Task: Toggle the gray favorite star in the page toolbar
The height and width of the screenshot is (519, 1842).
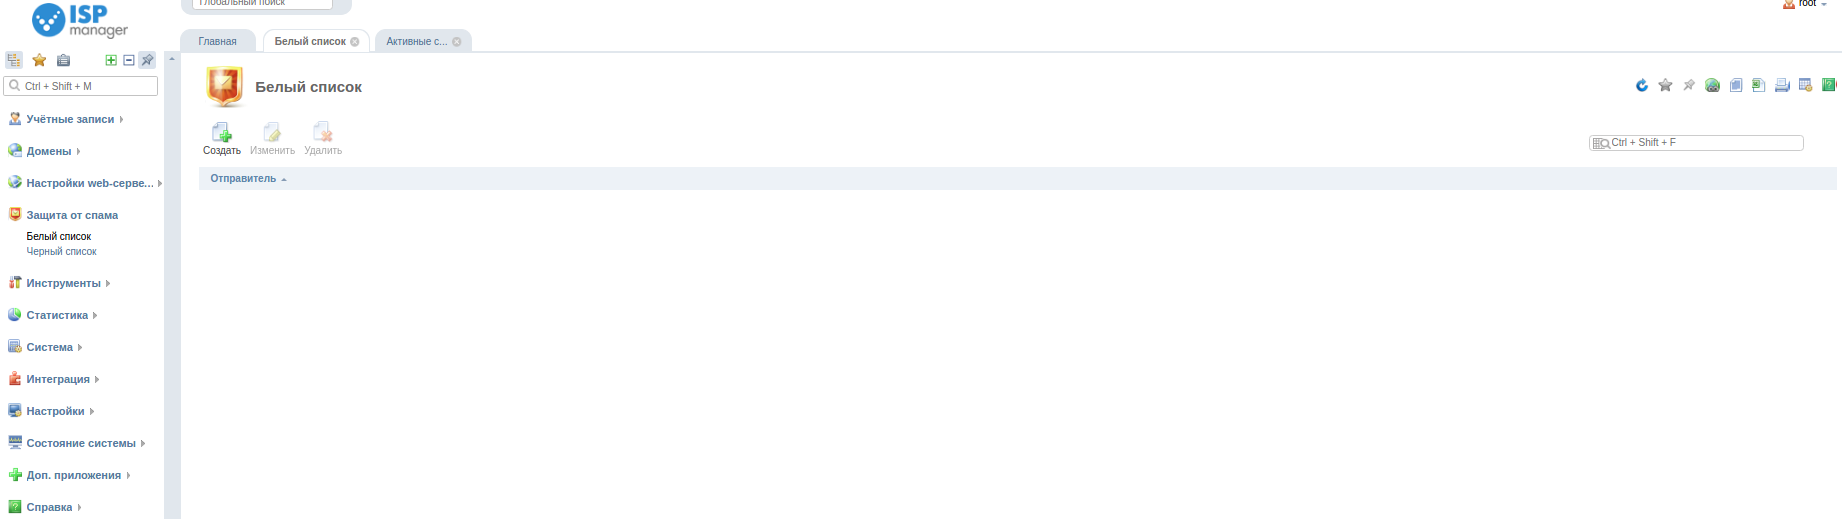Action: click(x=1665, y=85)
